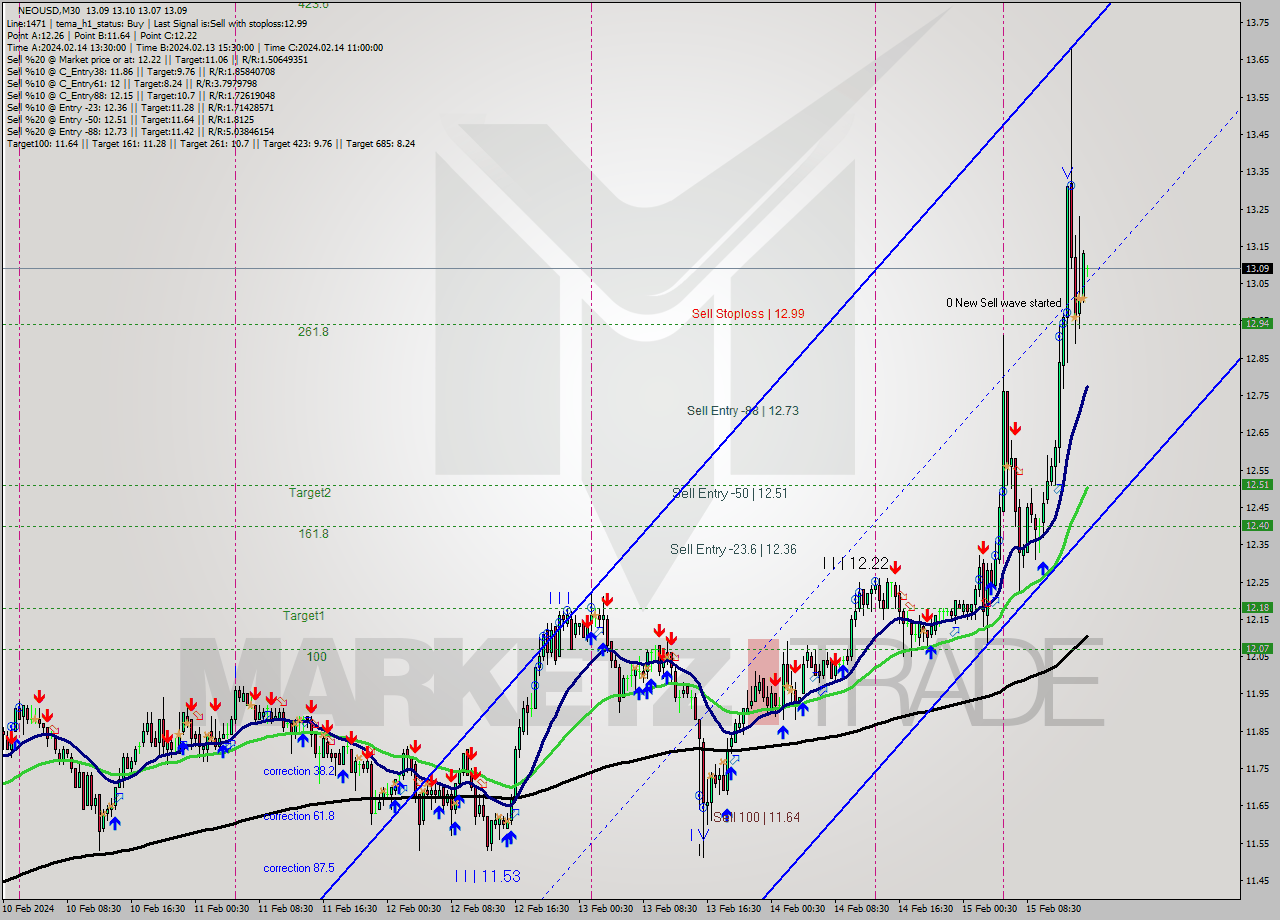The height and width of the screenshot is (920, 1280).
Task: Click the 'Target100: 11.64' targets summary line
Action: coord(210,144)
